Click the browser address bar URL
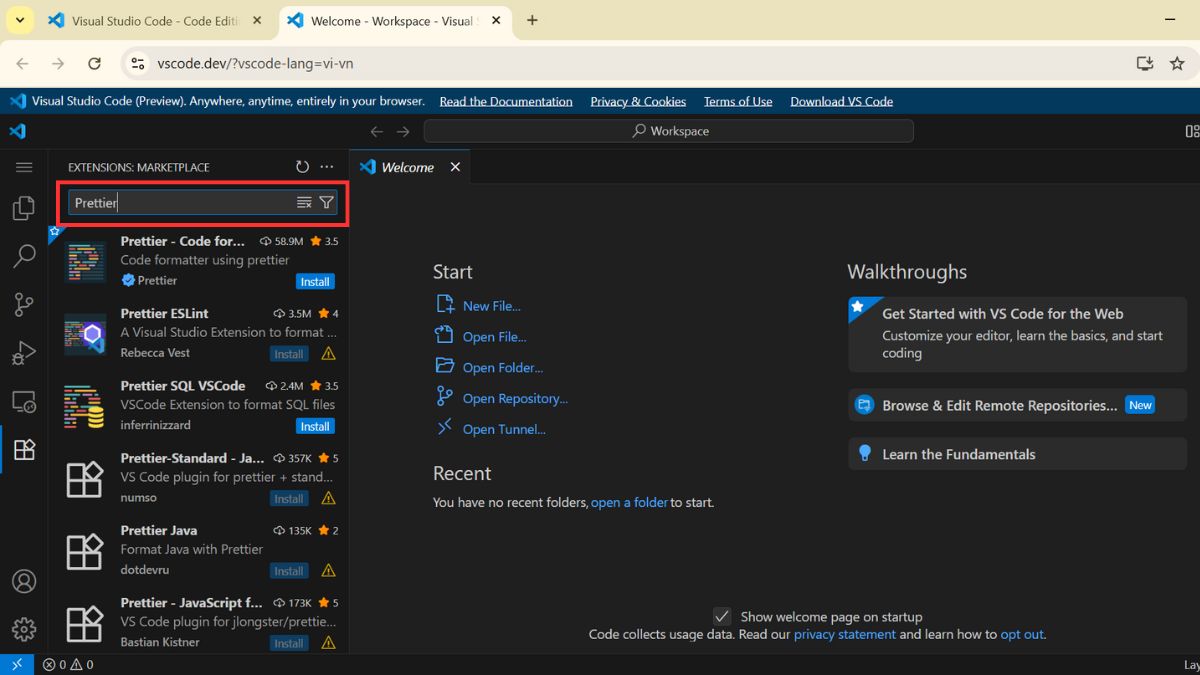 255,63
